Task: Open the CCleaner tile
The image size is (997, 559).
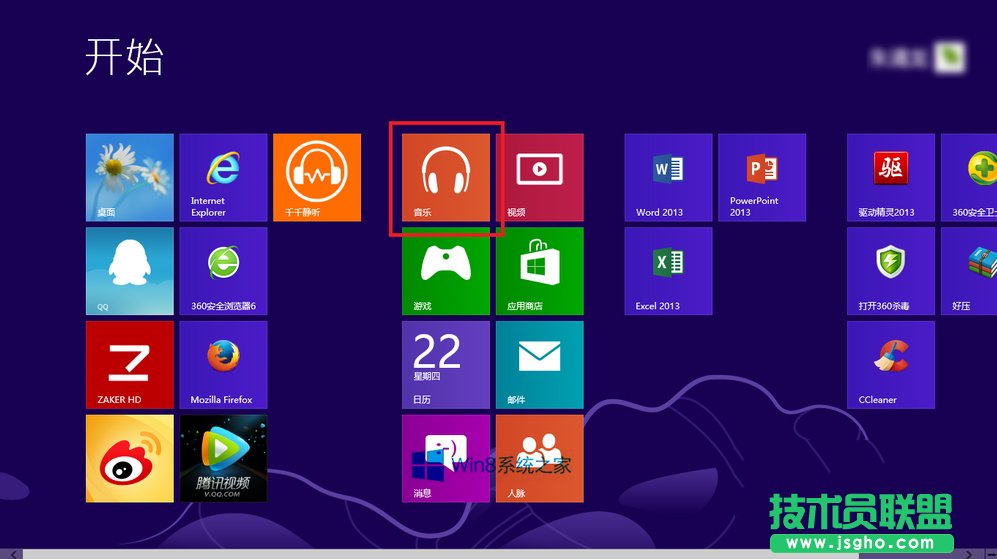Action: 890,364
